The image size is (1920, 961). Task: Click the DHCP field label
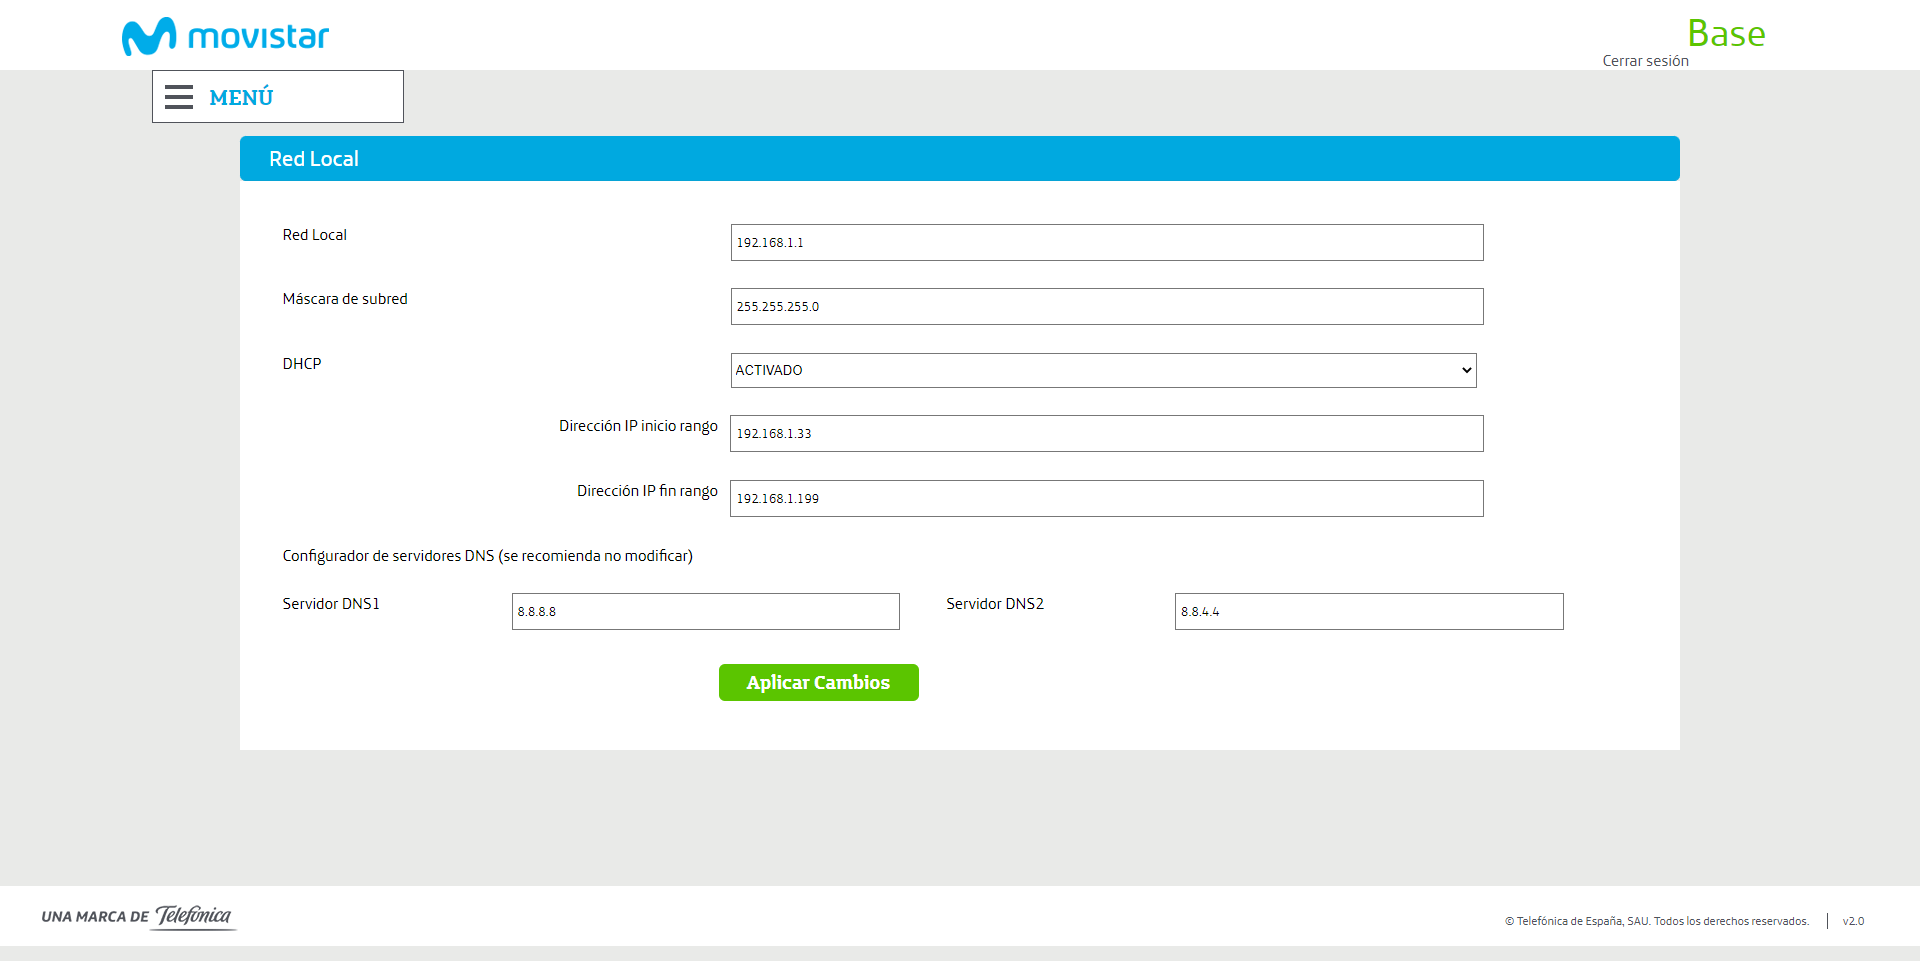coord(302,364)
